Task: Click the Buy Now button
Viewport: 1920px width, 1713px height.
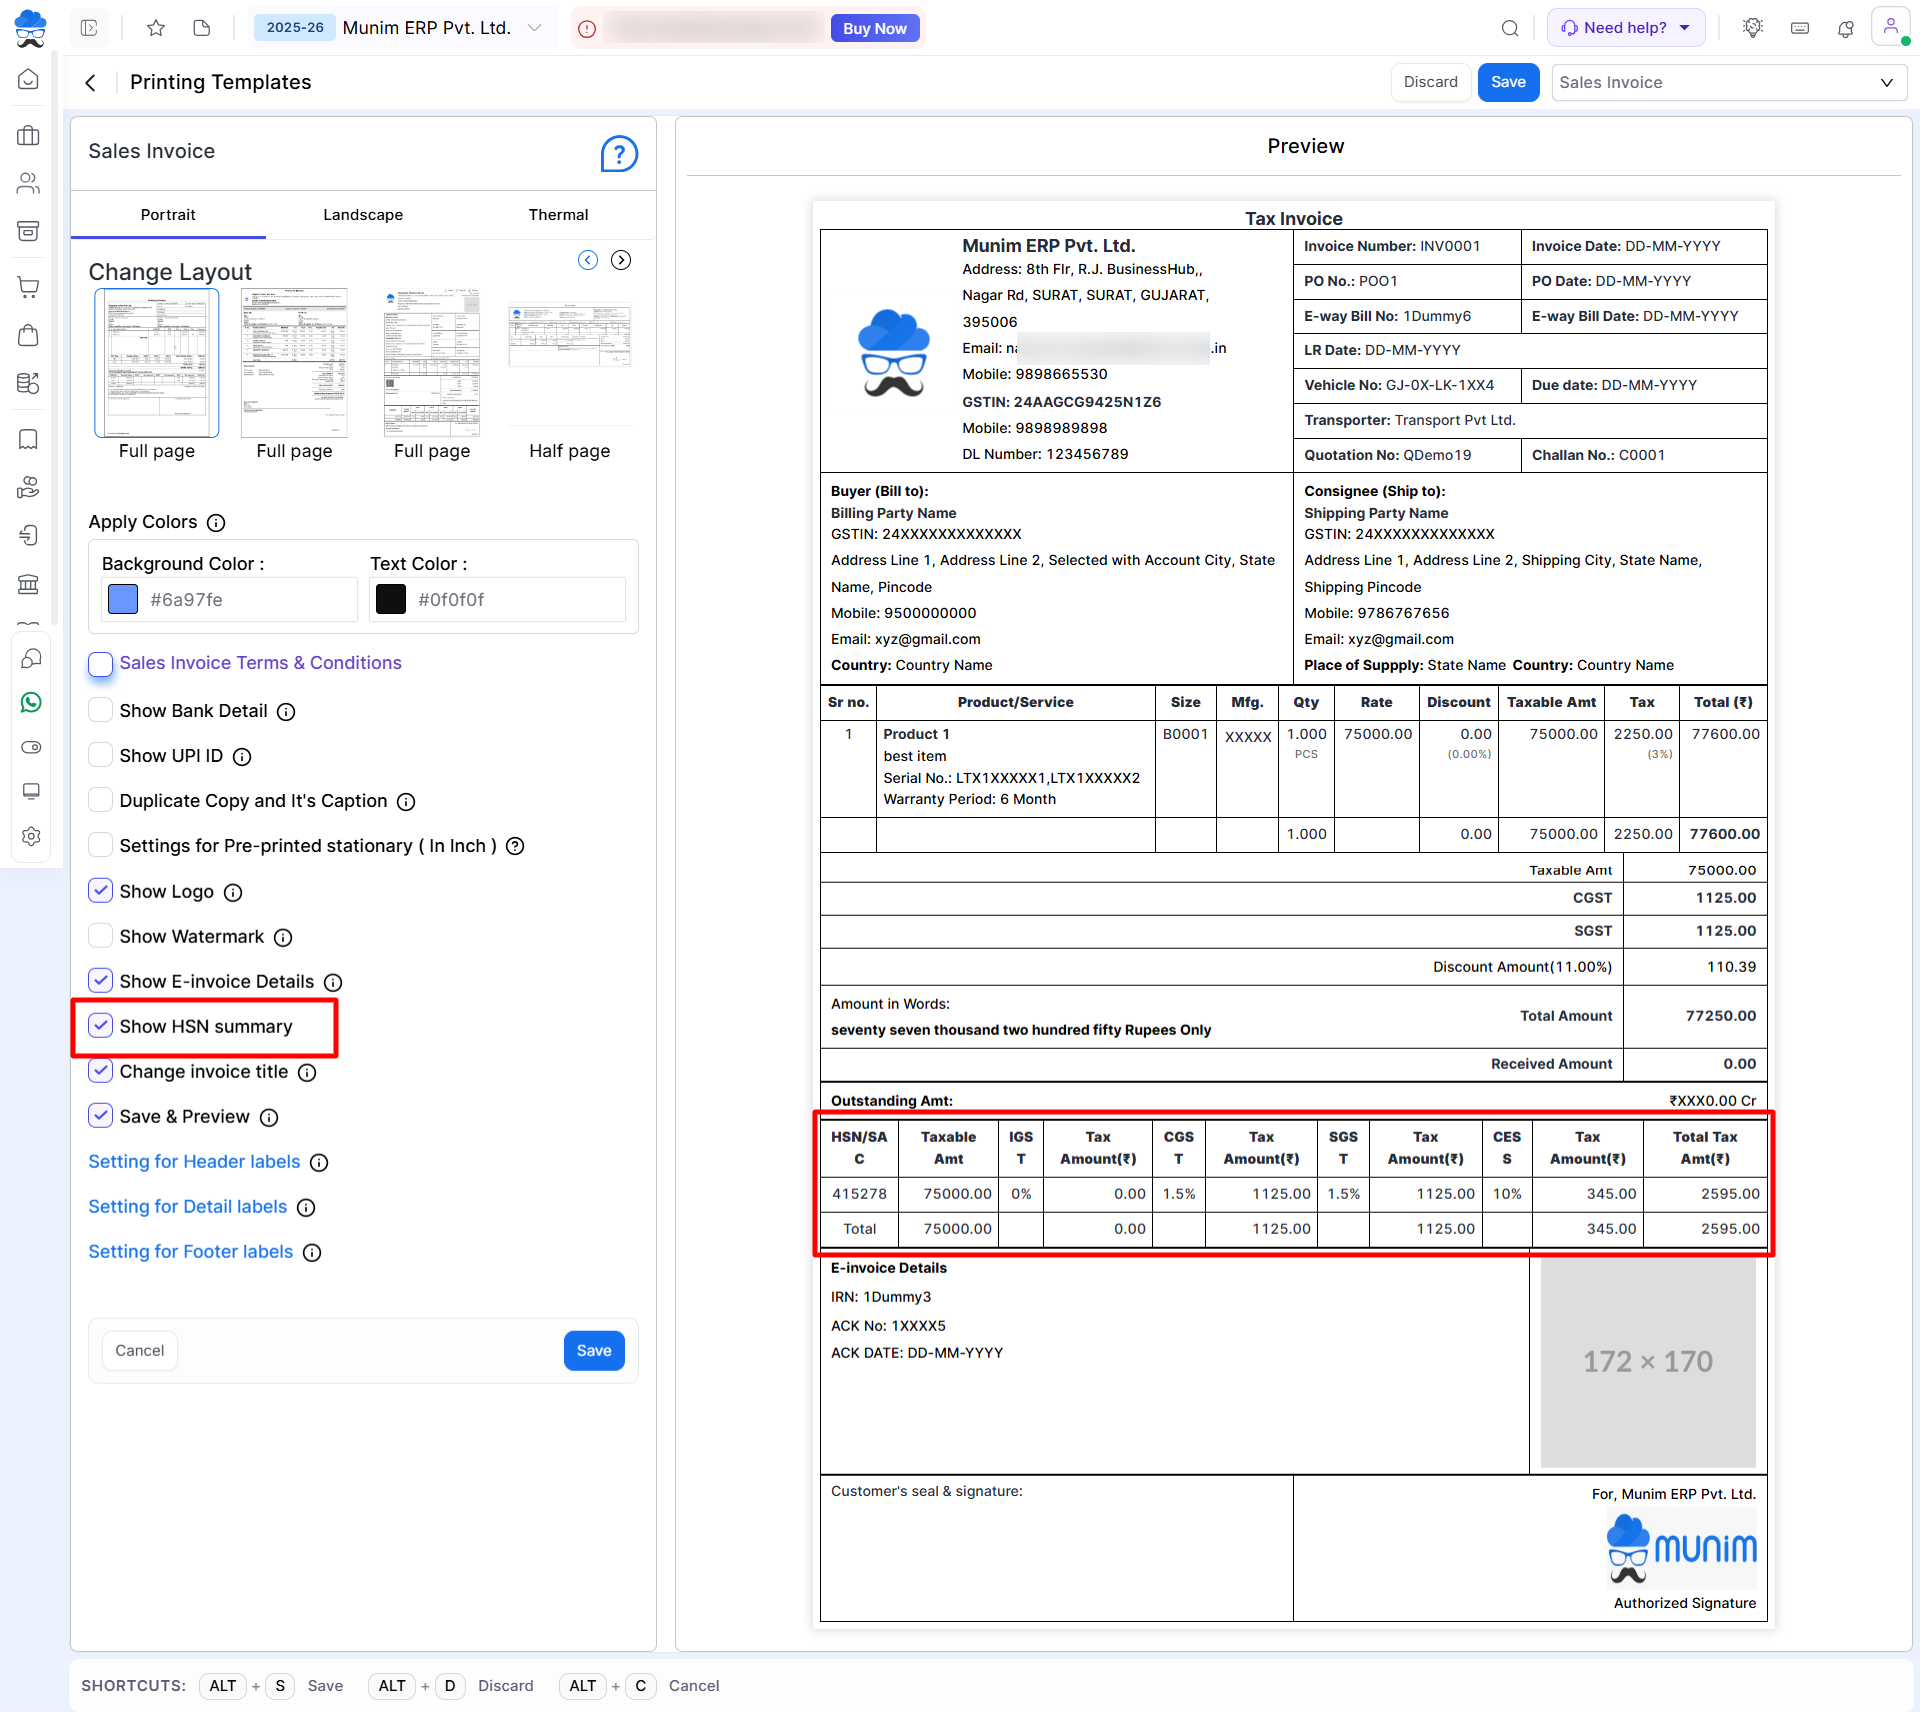Action: (x=874, y=28)
